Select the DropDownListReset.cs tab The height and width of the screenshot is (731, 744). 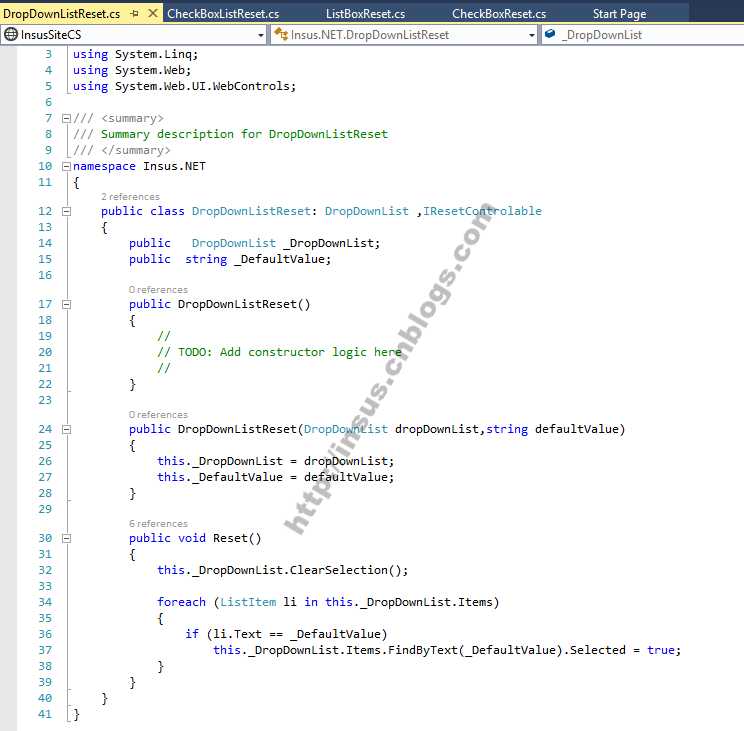pos(62,14)
